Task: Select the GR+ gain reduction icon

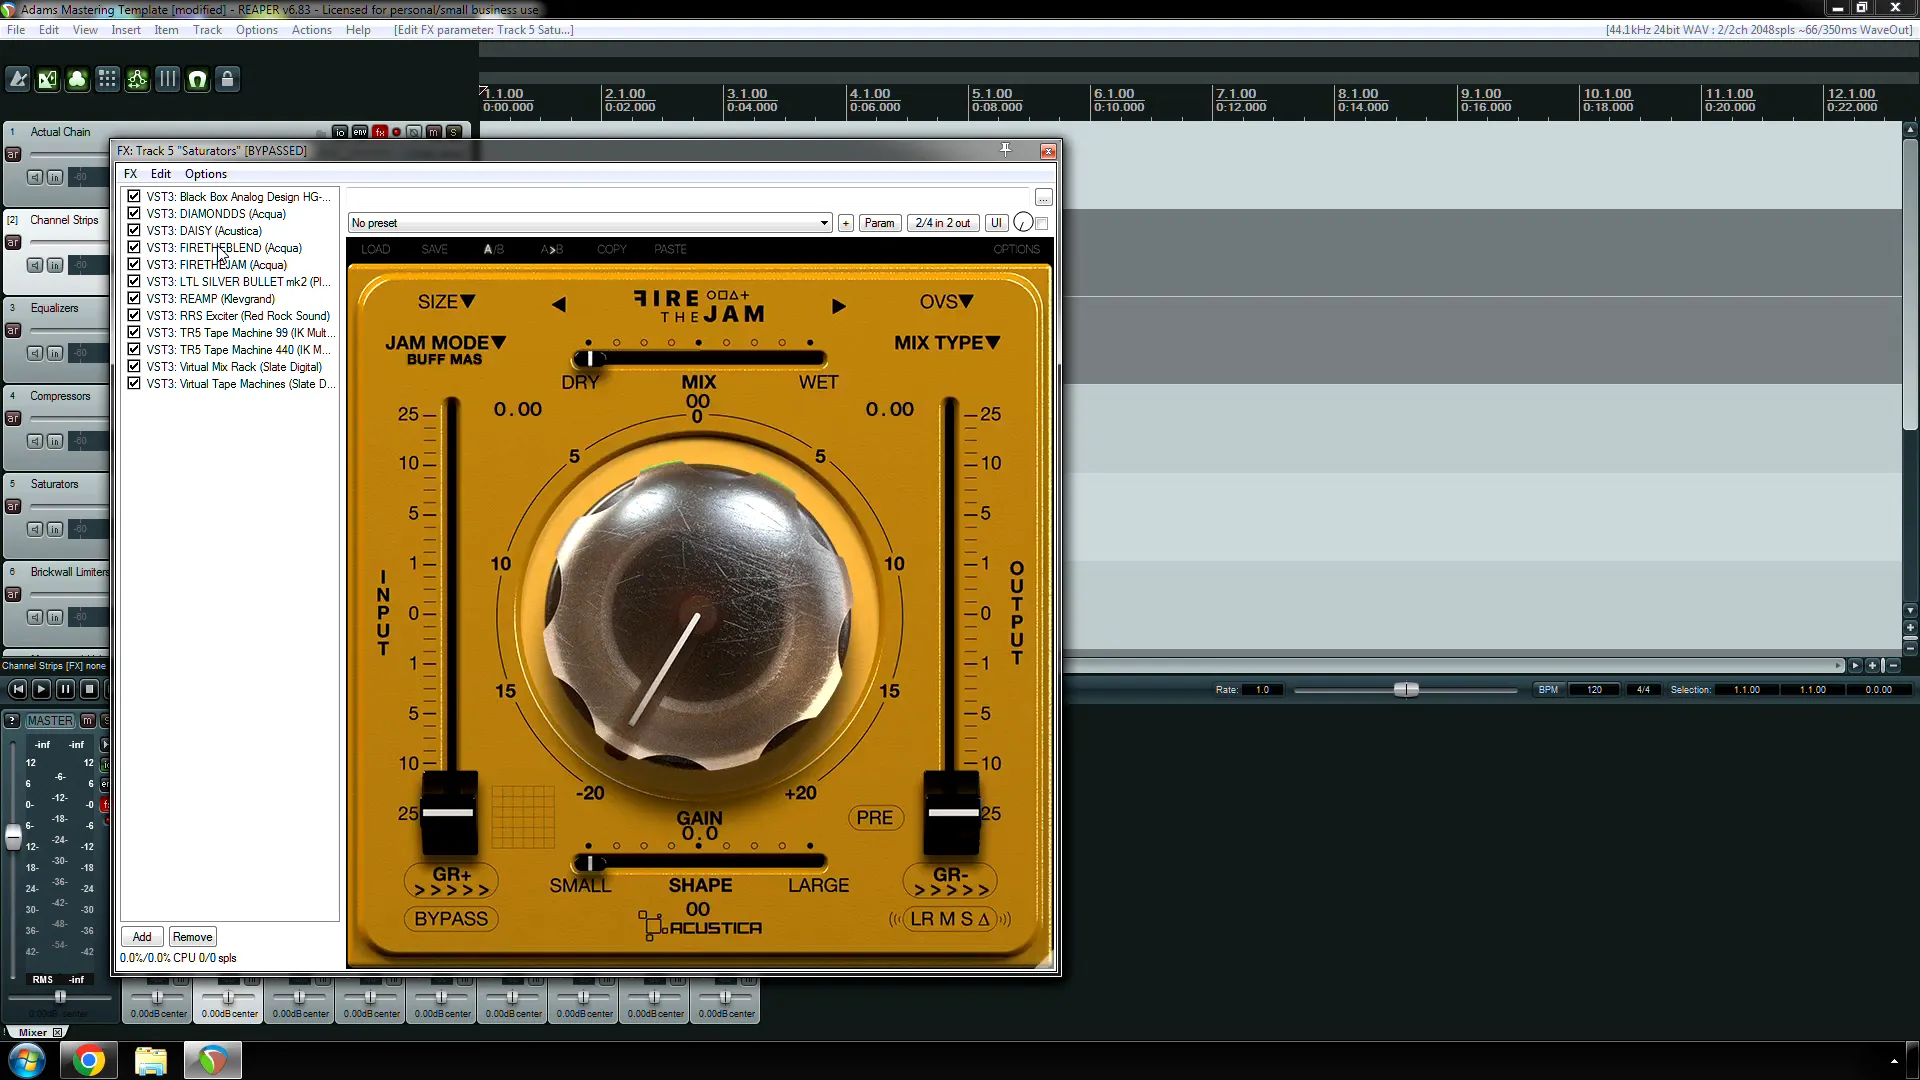Action: pyautogui.click(x=451, y=881)
